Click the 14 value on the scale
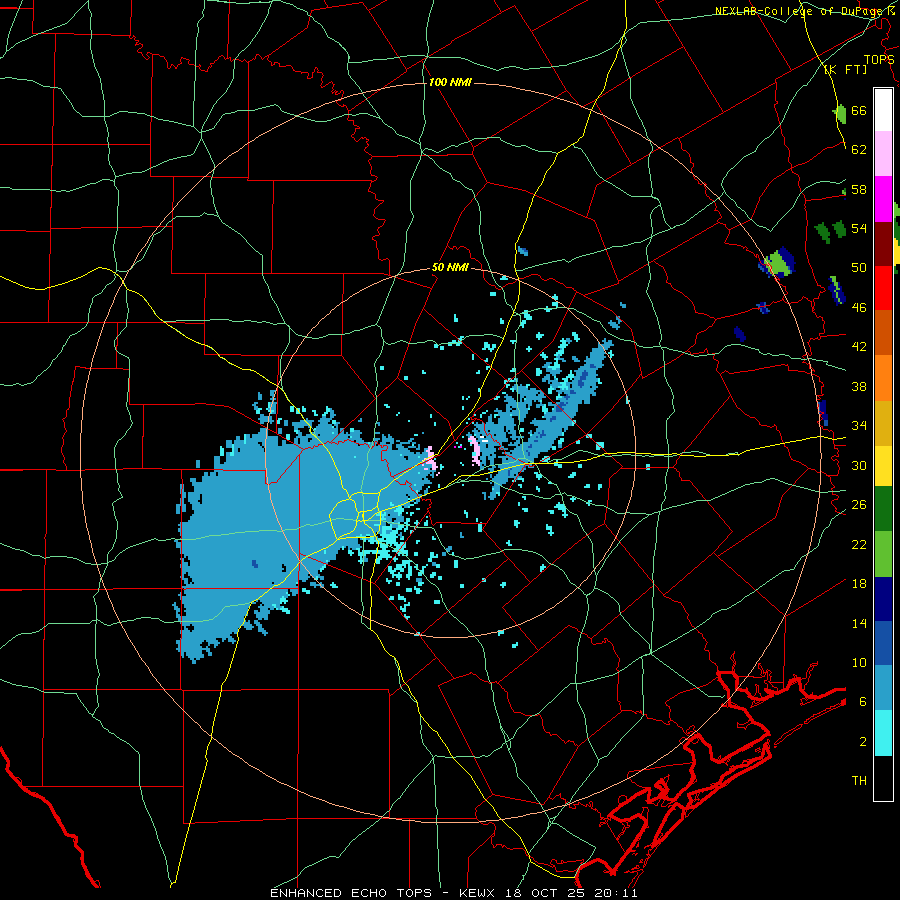Image resolution: width=900 pixels, height=900 pixels. (859, 623)
